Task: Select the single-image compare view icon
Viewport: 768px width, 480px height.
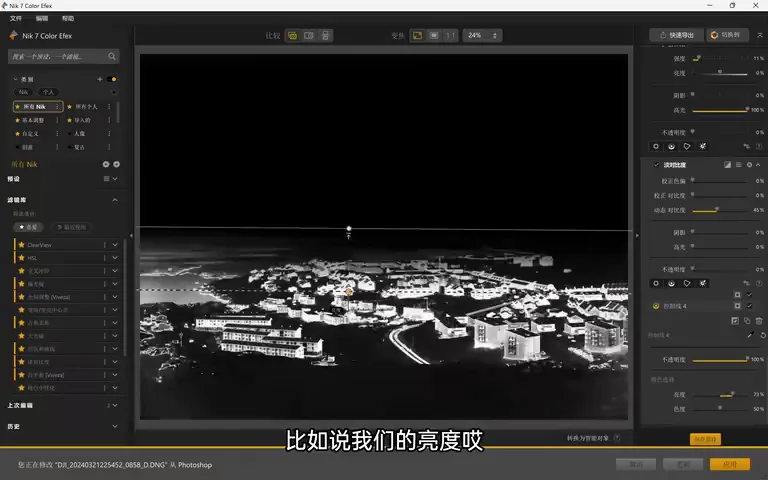Action: click(x=292, y=36)
